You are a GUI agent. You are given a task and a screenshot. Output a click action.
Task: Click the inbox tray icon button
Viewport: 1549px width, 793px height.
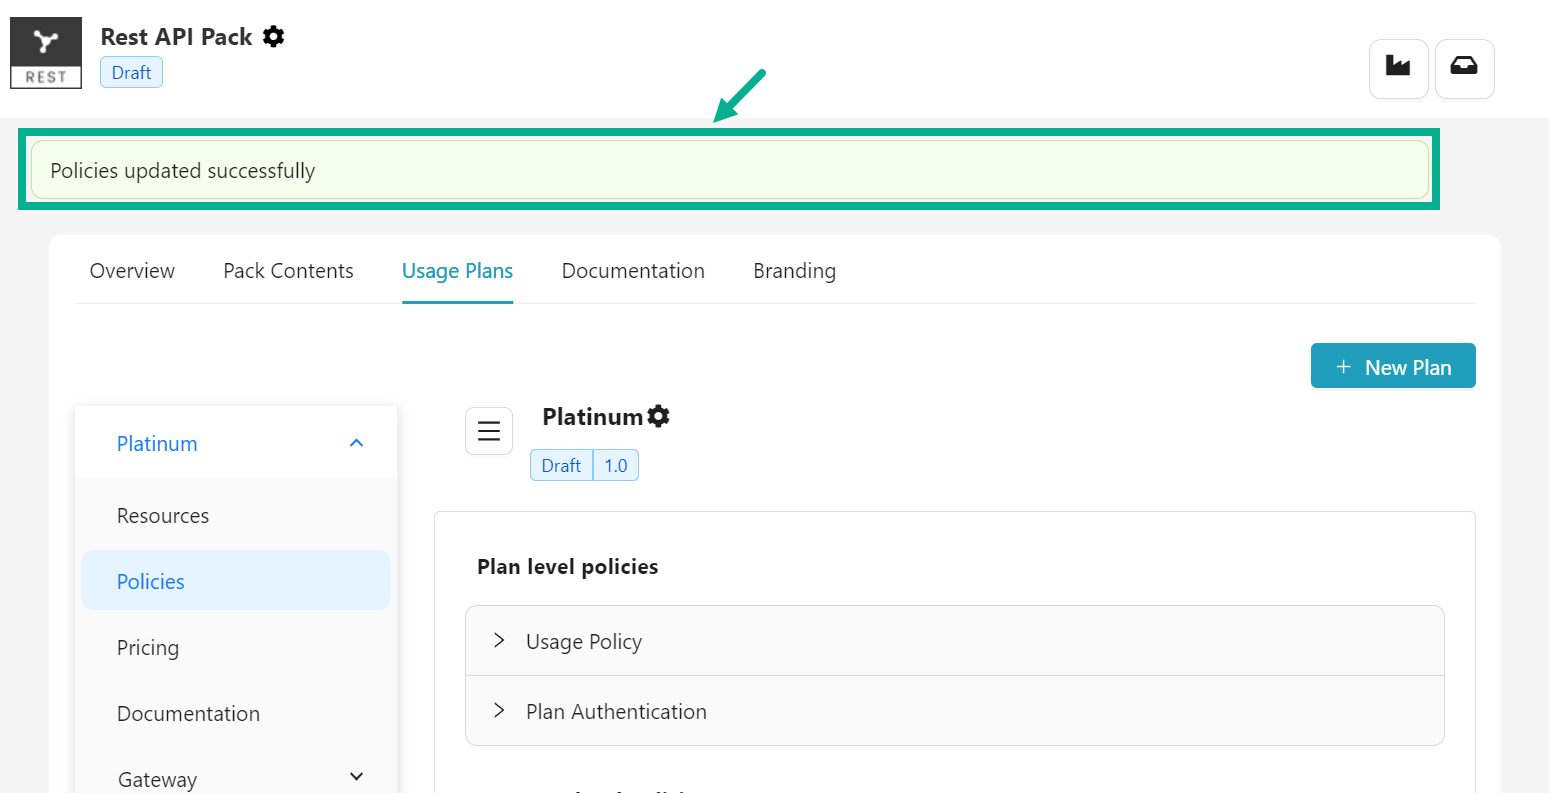click(1464, 68)
